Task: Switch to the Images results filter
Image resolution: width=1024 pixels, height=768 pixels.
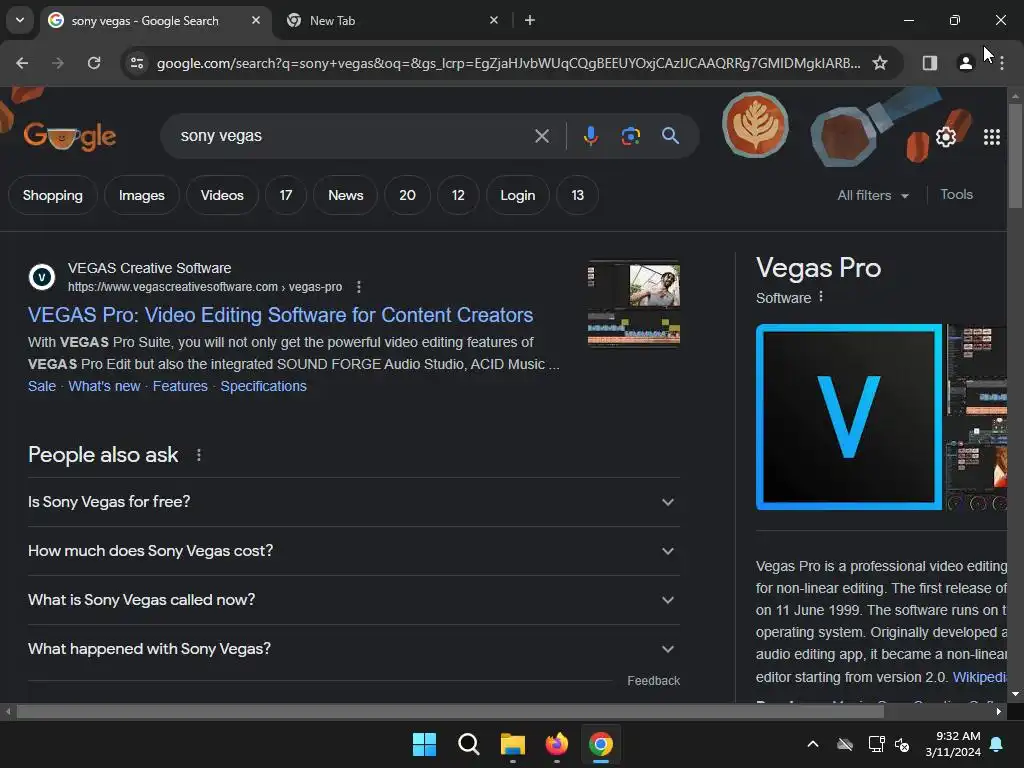Action: click(142, 195)
